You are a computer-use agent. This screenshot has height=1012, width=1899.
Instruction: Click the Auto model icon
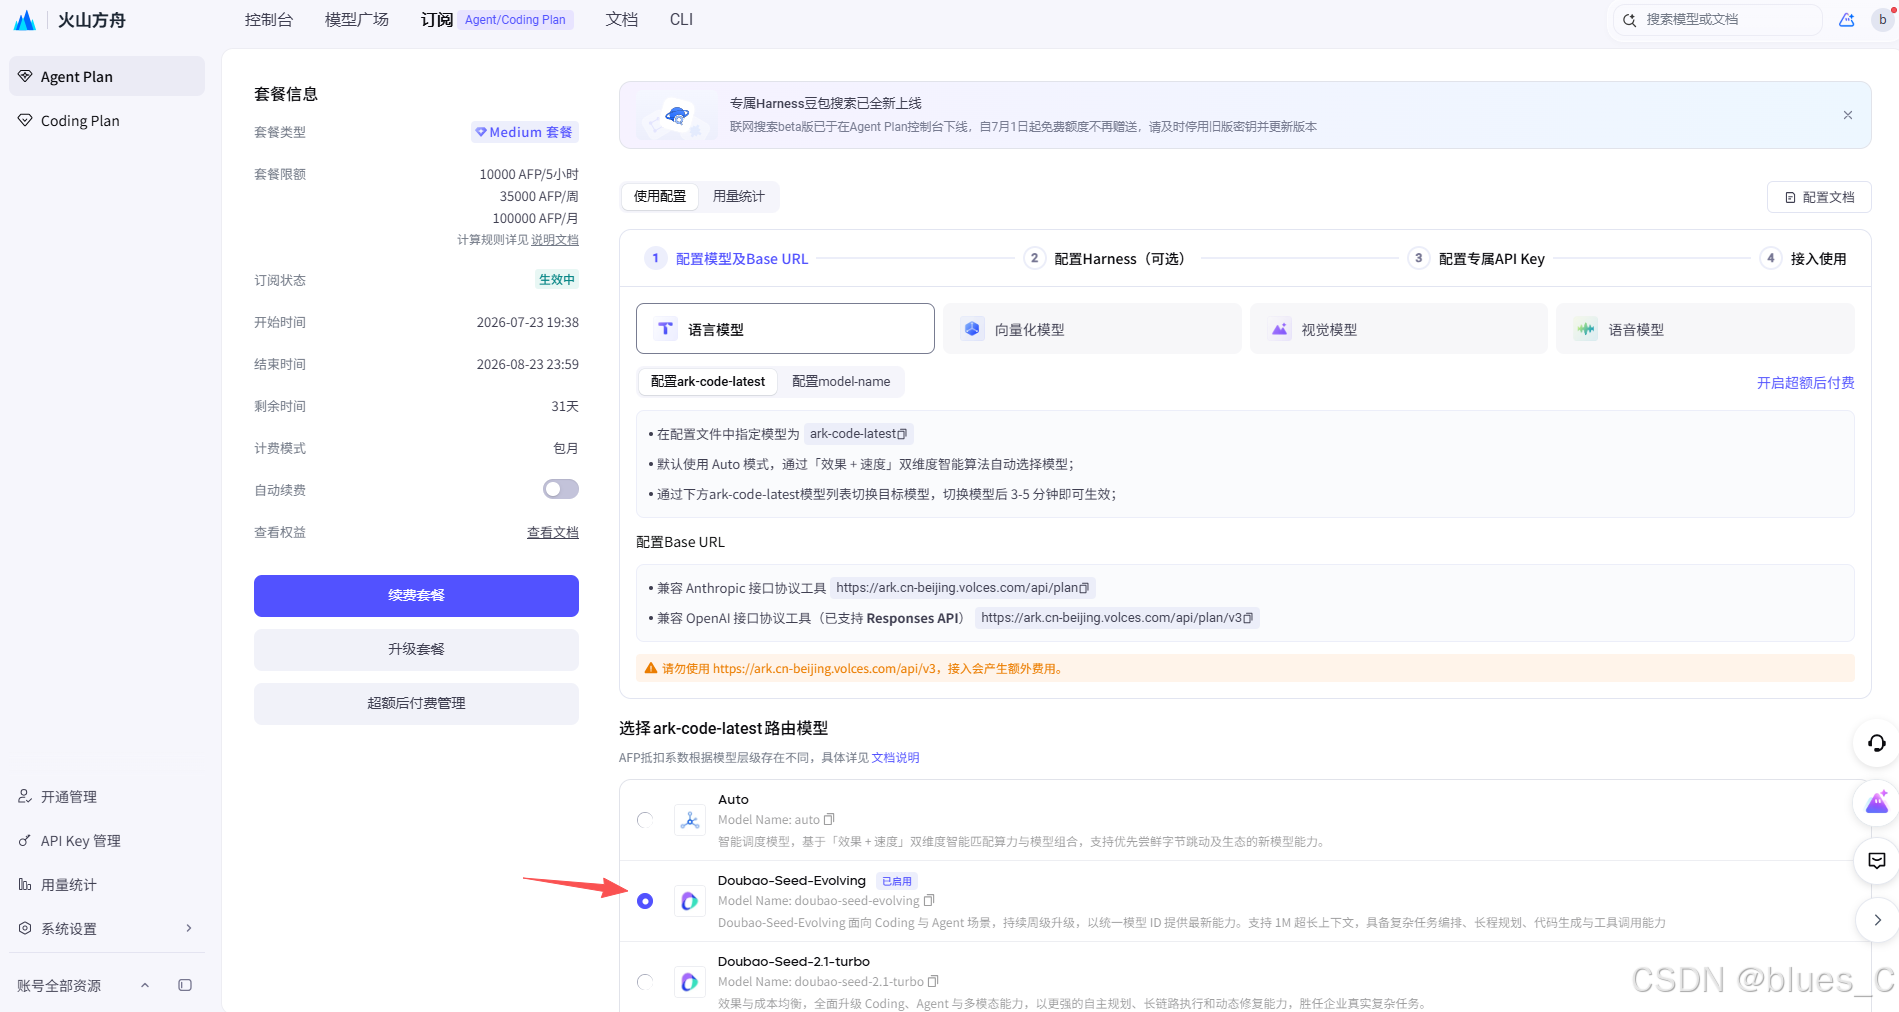[690, 821]
